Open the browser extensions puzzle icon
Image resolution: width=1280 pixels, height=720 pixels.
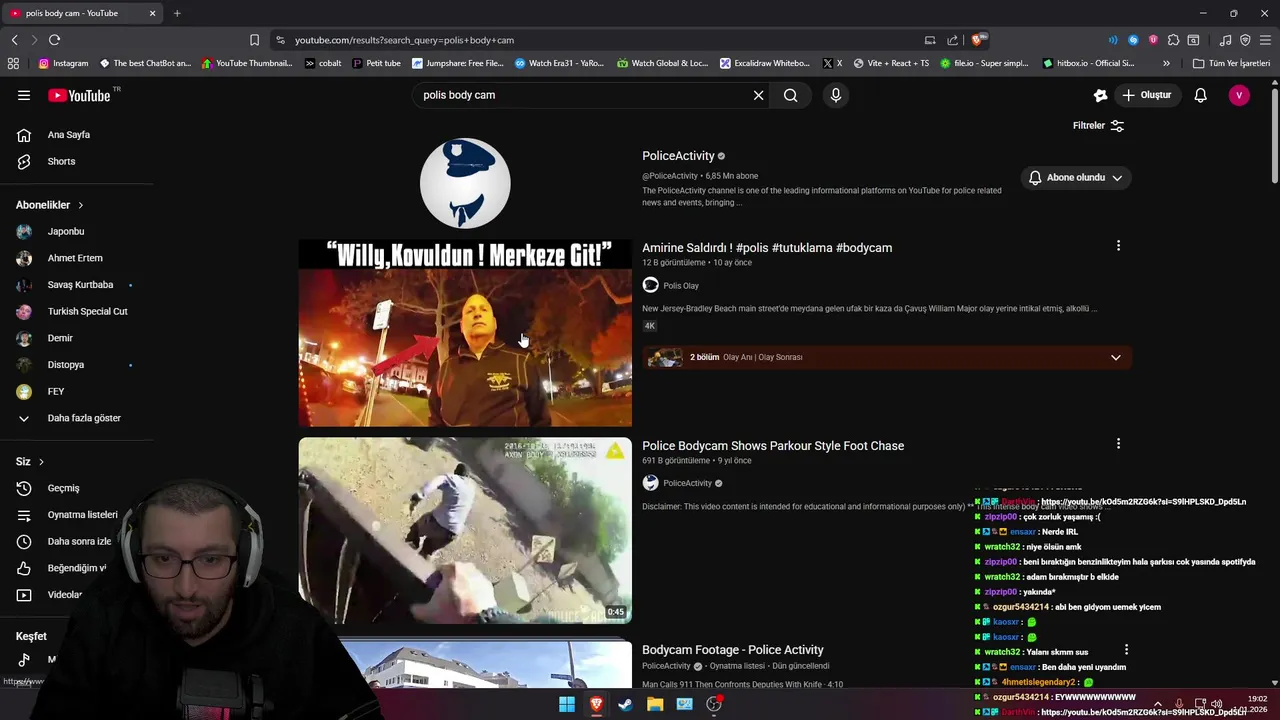click(1173, 40)
